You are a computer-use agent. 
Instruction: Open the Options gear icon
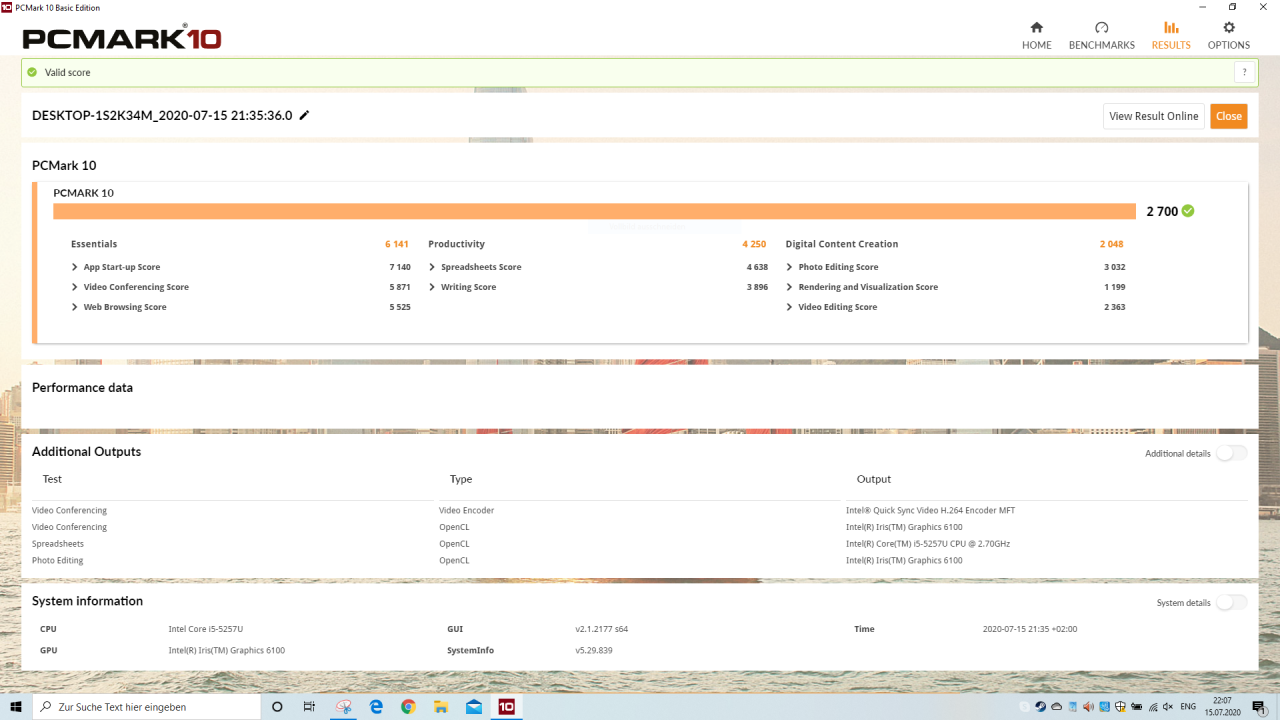(x=1228, y=28)
